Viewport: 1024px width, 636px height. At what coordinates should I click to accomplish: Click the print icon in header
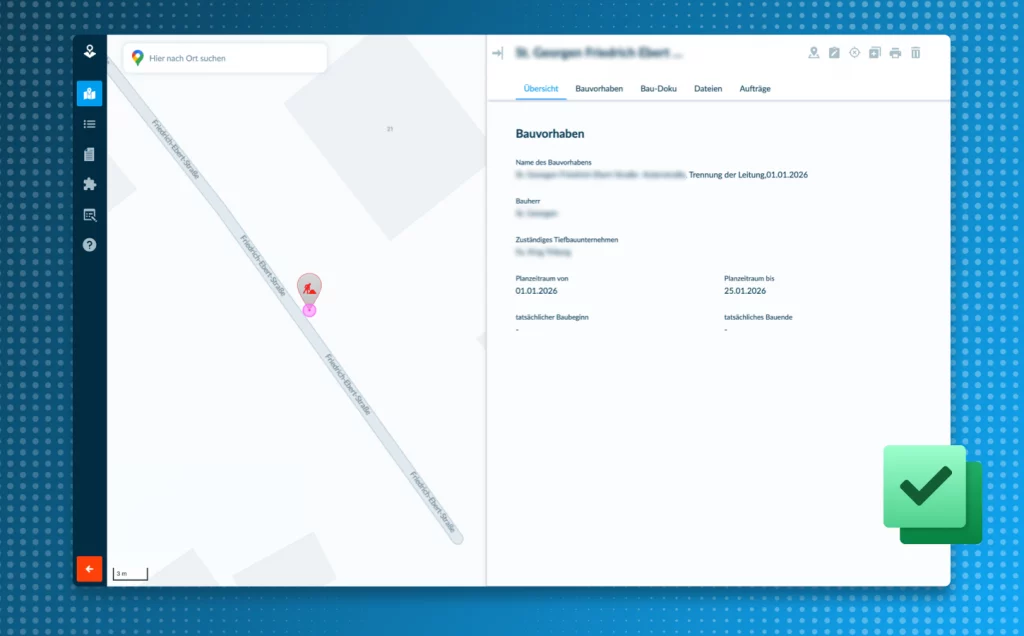click(895, 53)
